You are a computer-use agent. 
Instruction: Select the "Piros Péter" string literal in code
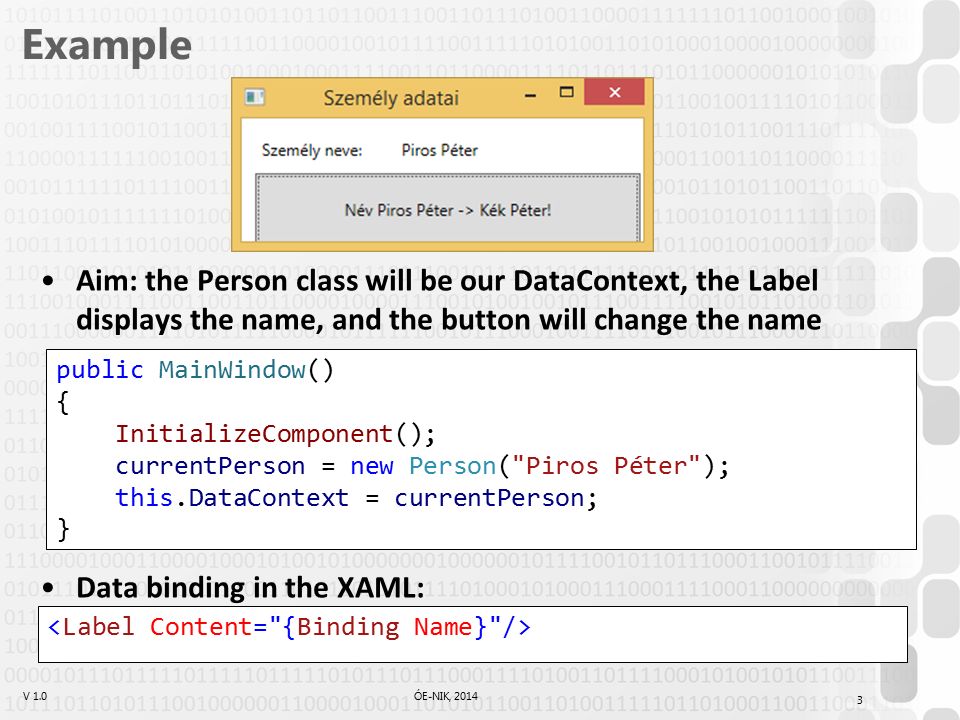tap(606, 466)
